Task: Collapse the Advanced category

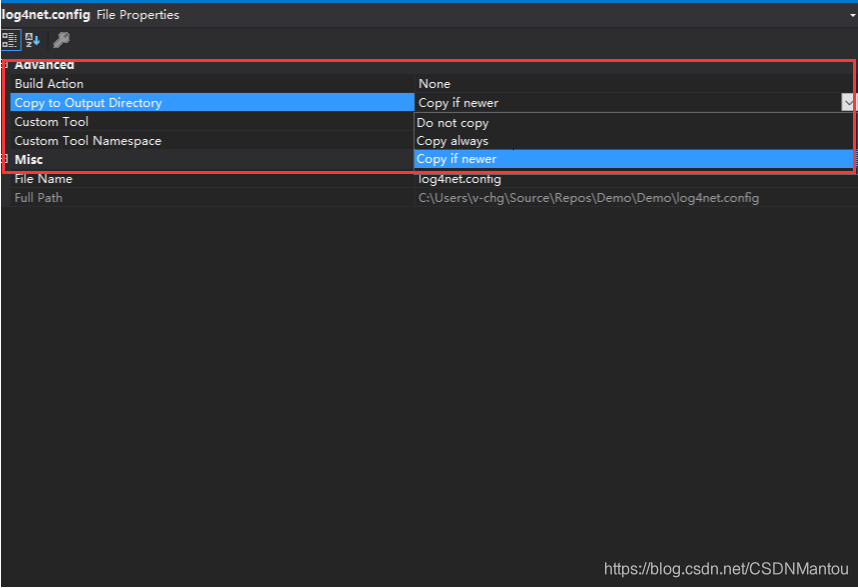Action: pyautogui.click(x=6, y=64)
